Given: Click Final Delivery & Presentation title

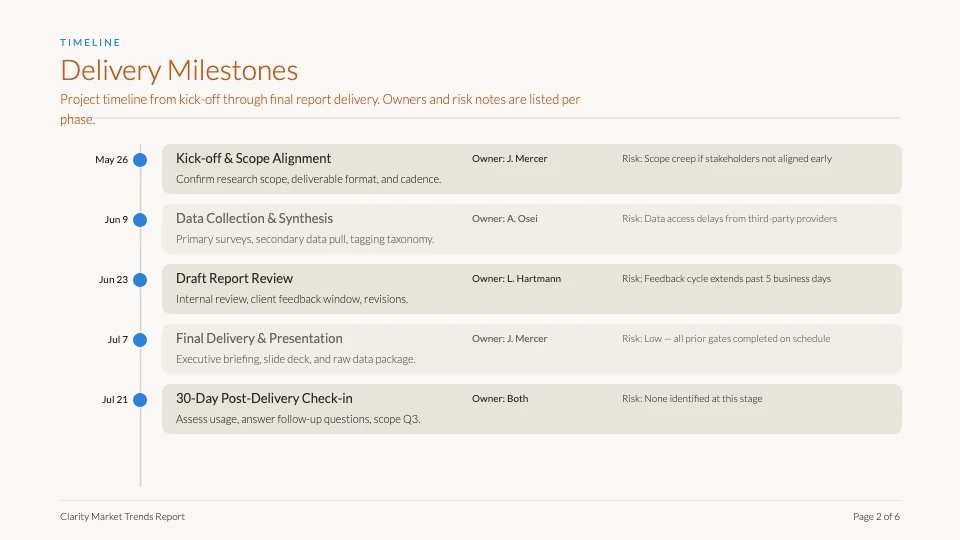Looking at the screenshot, I should (x=259, y=339).
